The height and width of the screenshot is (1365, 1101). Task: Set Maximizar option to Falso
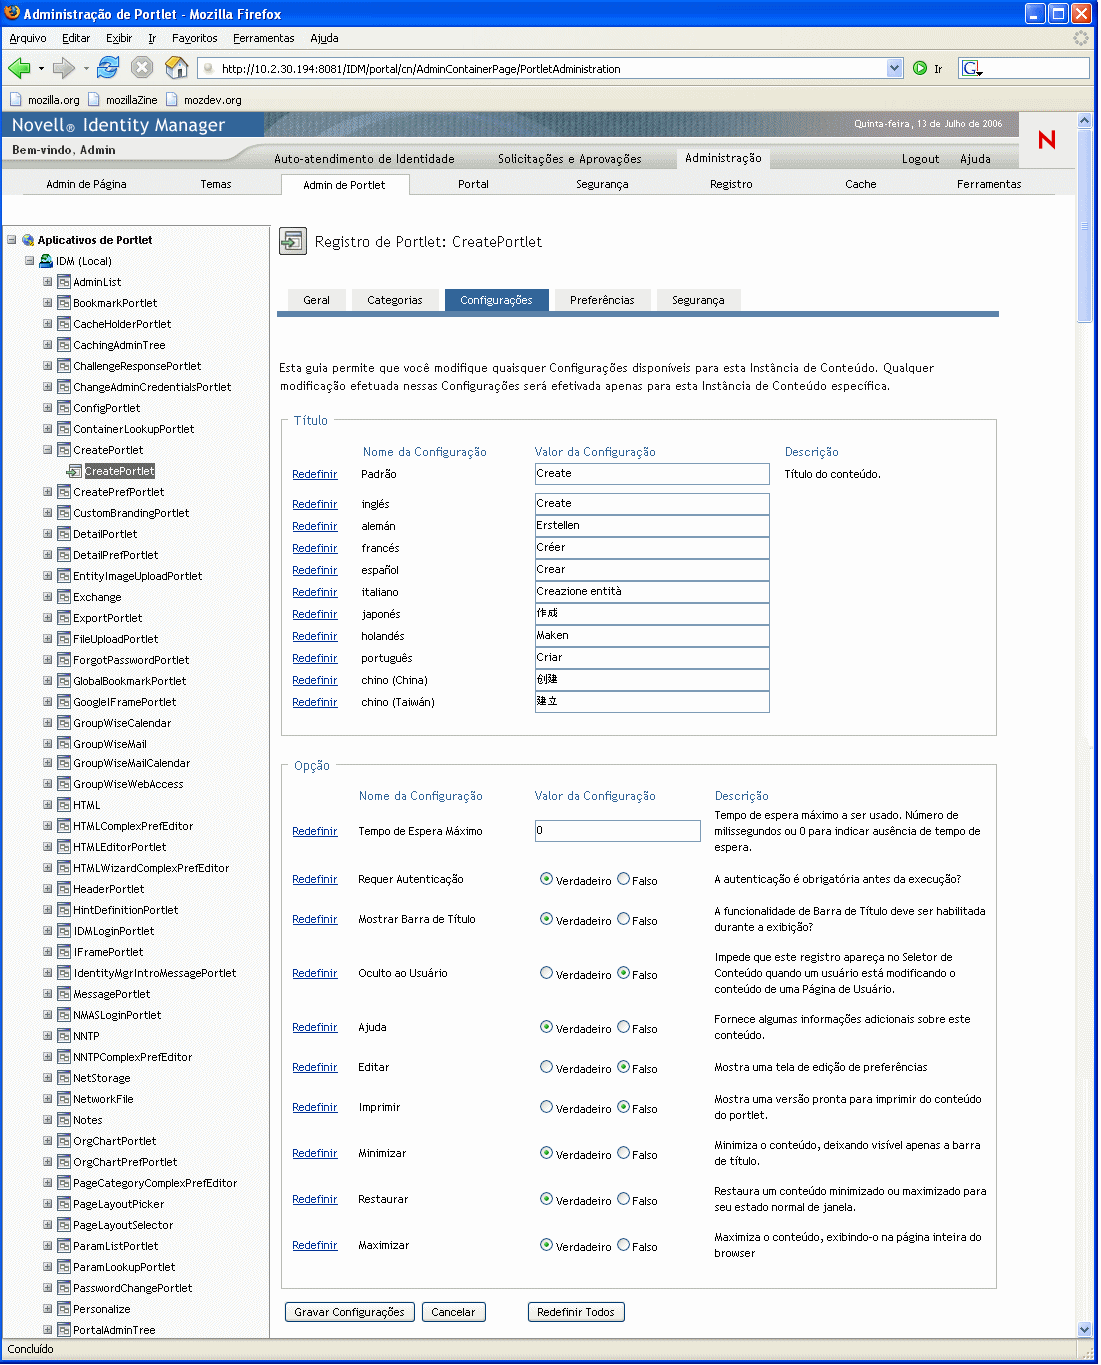tap(623, 1245)
